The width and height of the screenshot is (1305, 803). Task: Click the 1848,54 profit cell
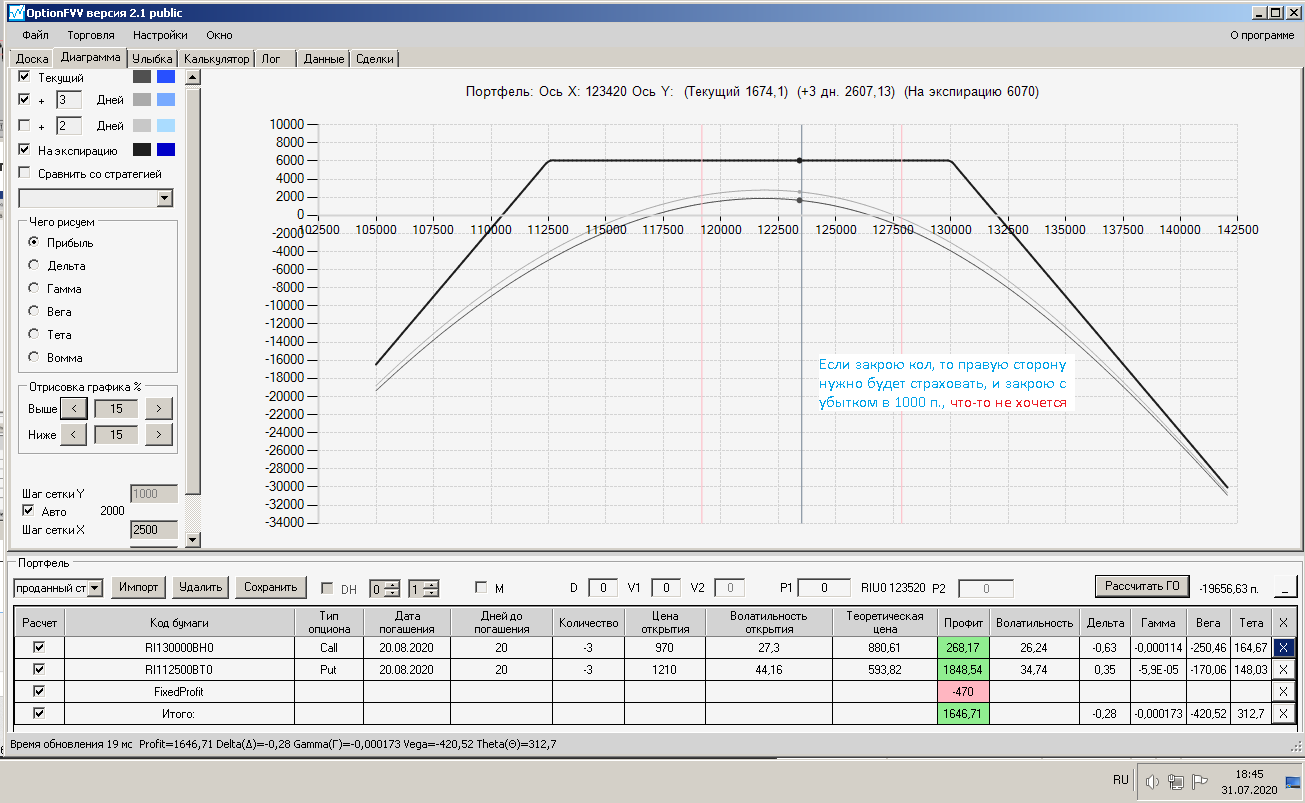tap(963, 669)
